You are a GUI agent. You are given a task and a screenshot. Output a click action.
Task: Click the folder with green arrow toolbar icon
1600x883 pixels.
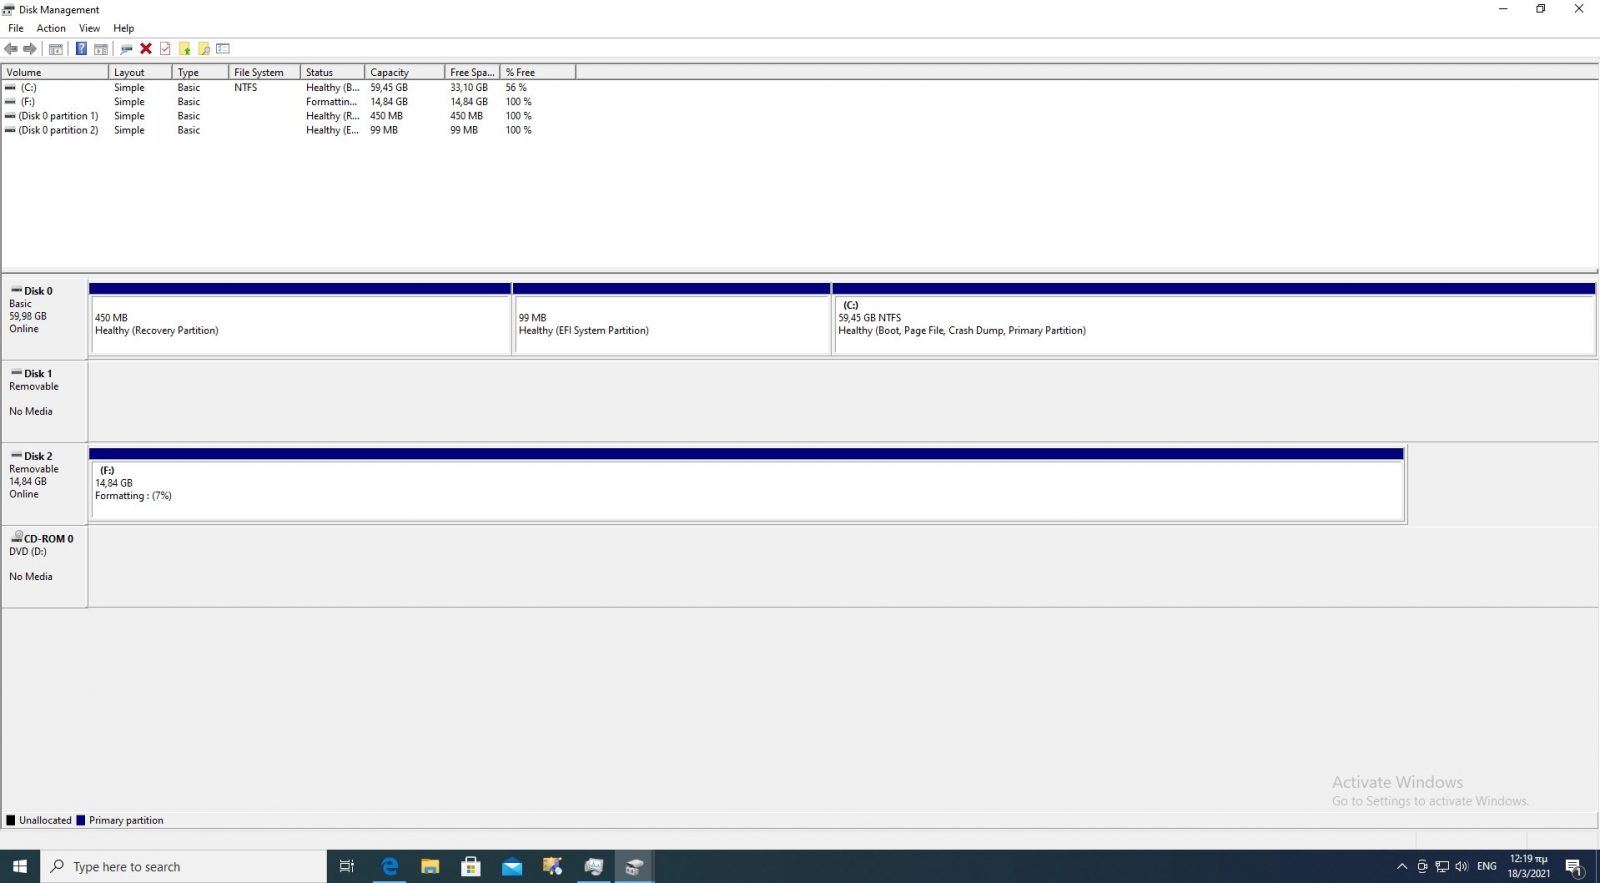tap(185, 49)
